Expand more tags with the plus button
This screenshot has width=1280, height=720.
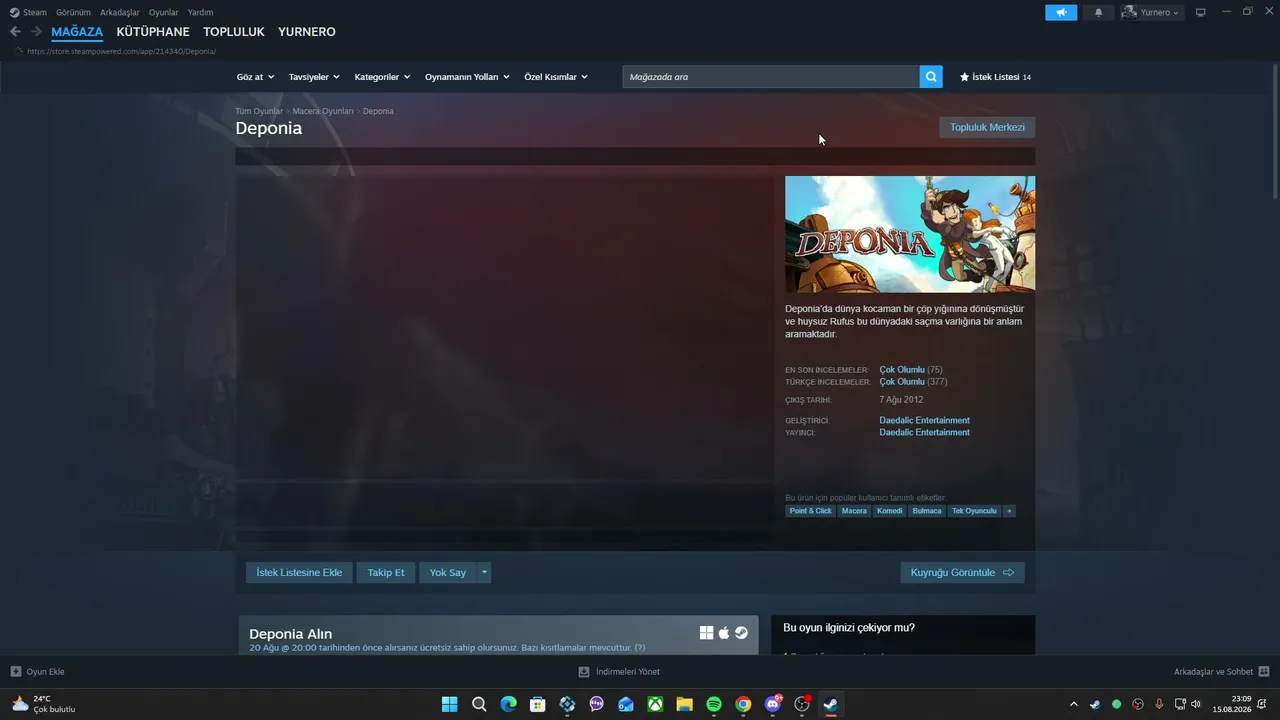pos(1009,511)
